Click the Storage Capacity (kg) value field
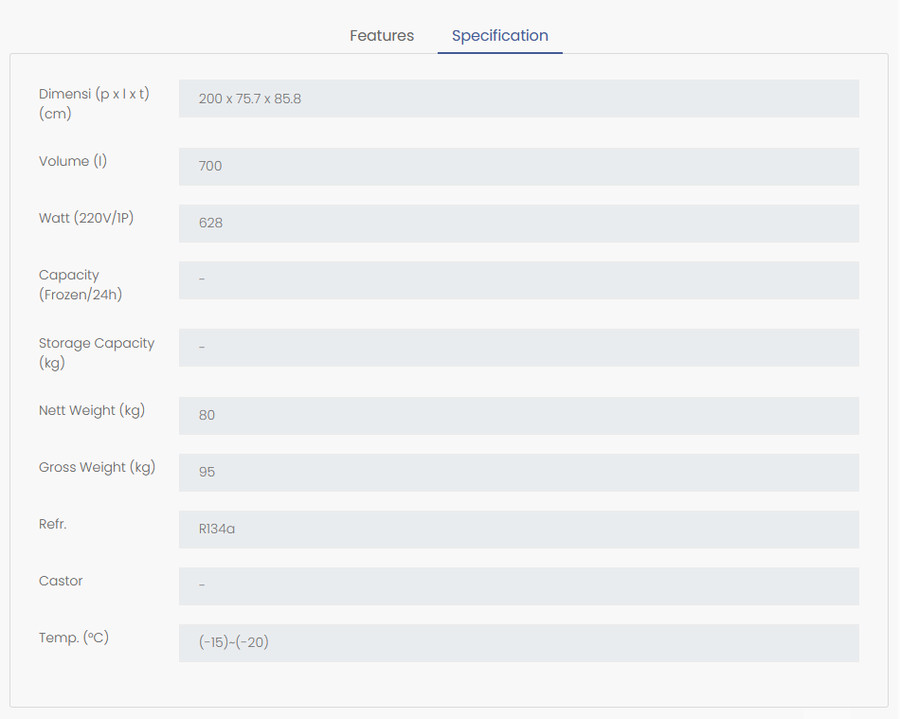Screen dimensions: 900x719 click(518, 347)
